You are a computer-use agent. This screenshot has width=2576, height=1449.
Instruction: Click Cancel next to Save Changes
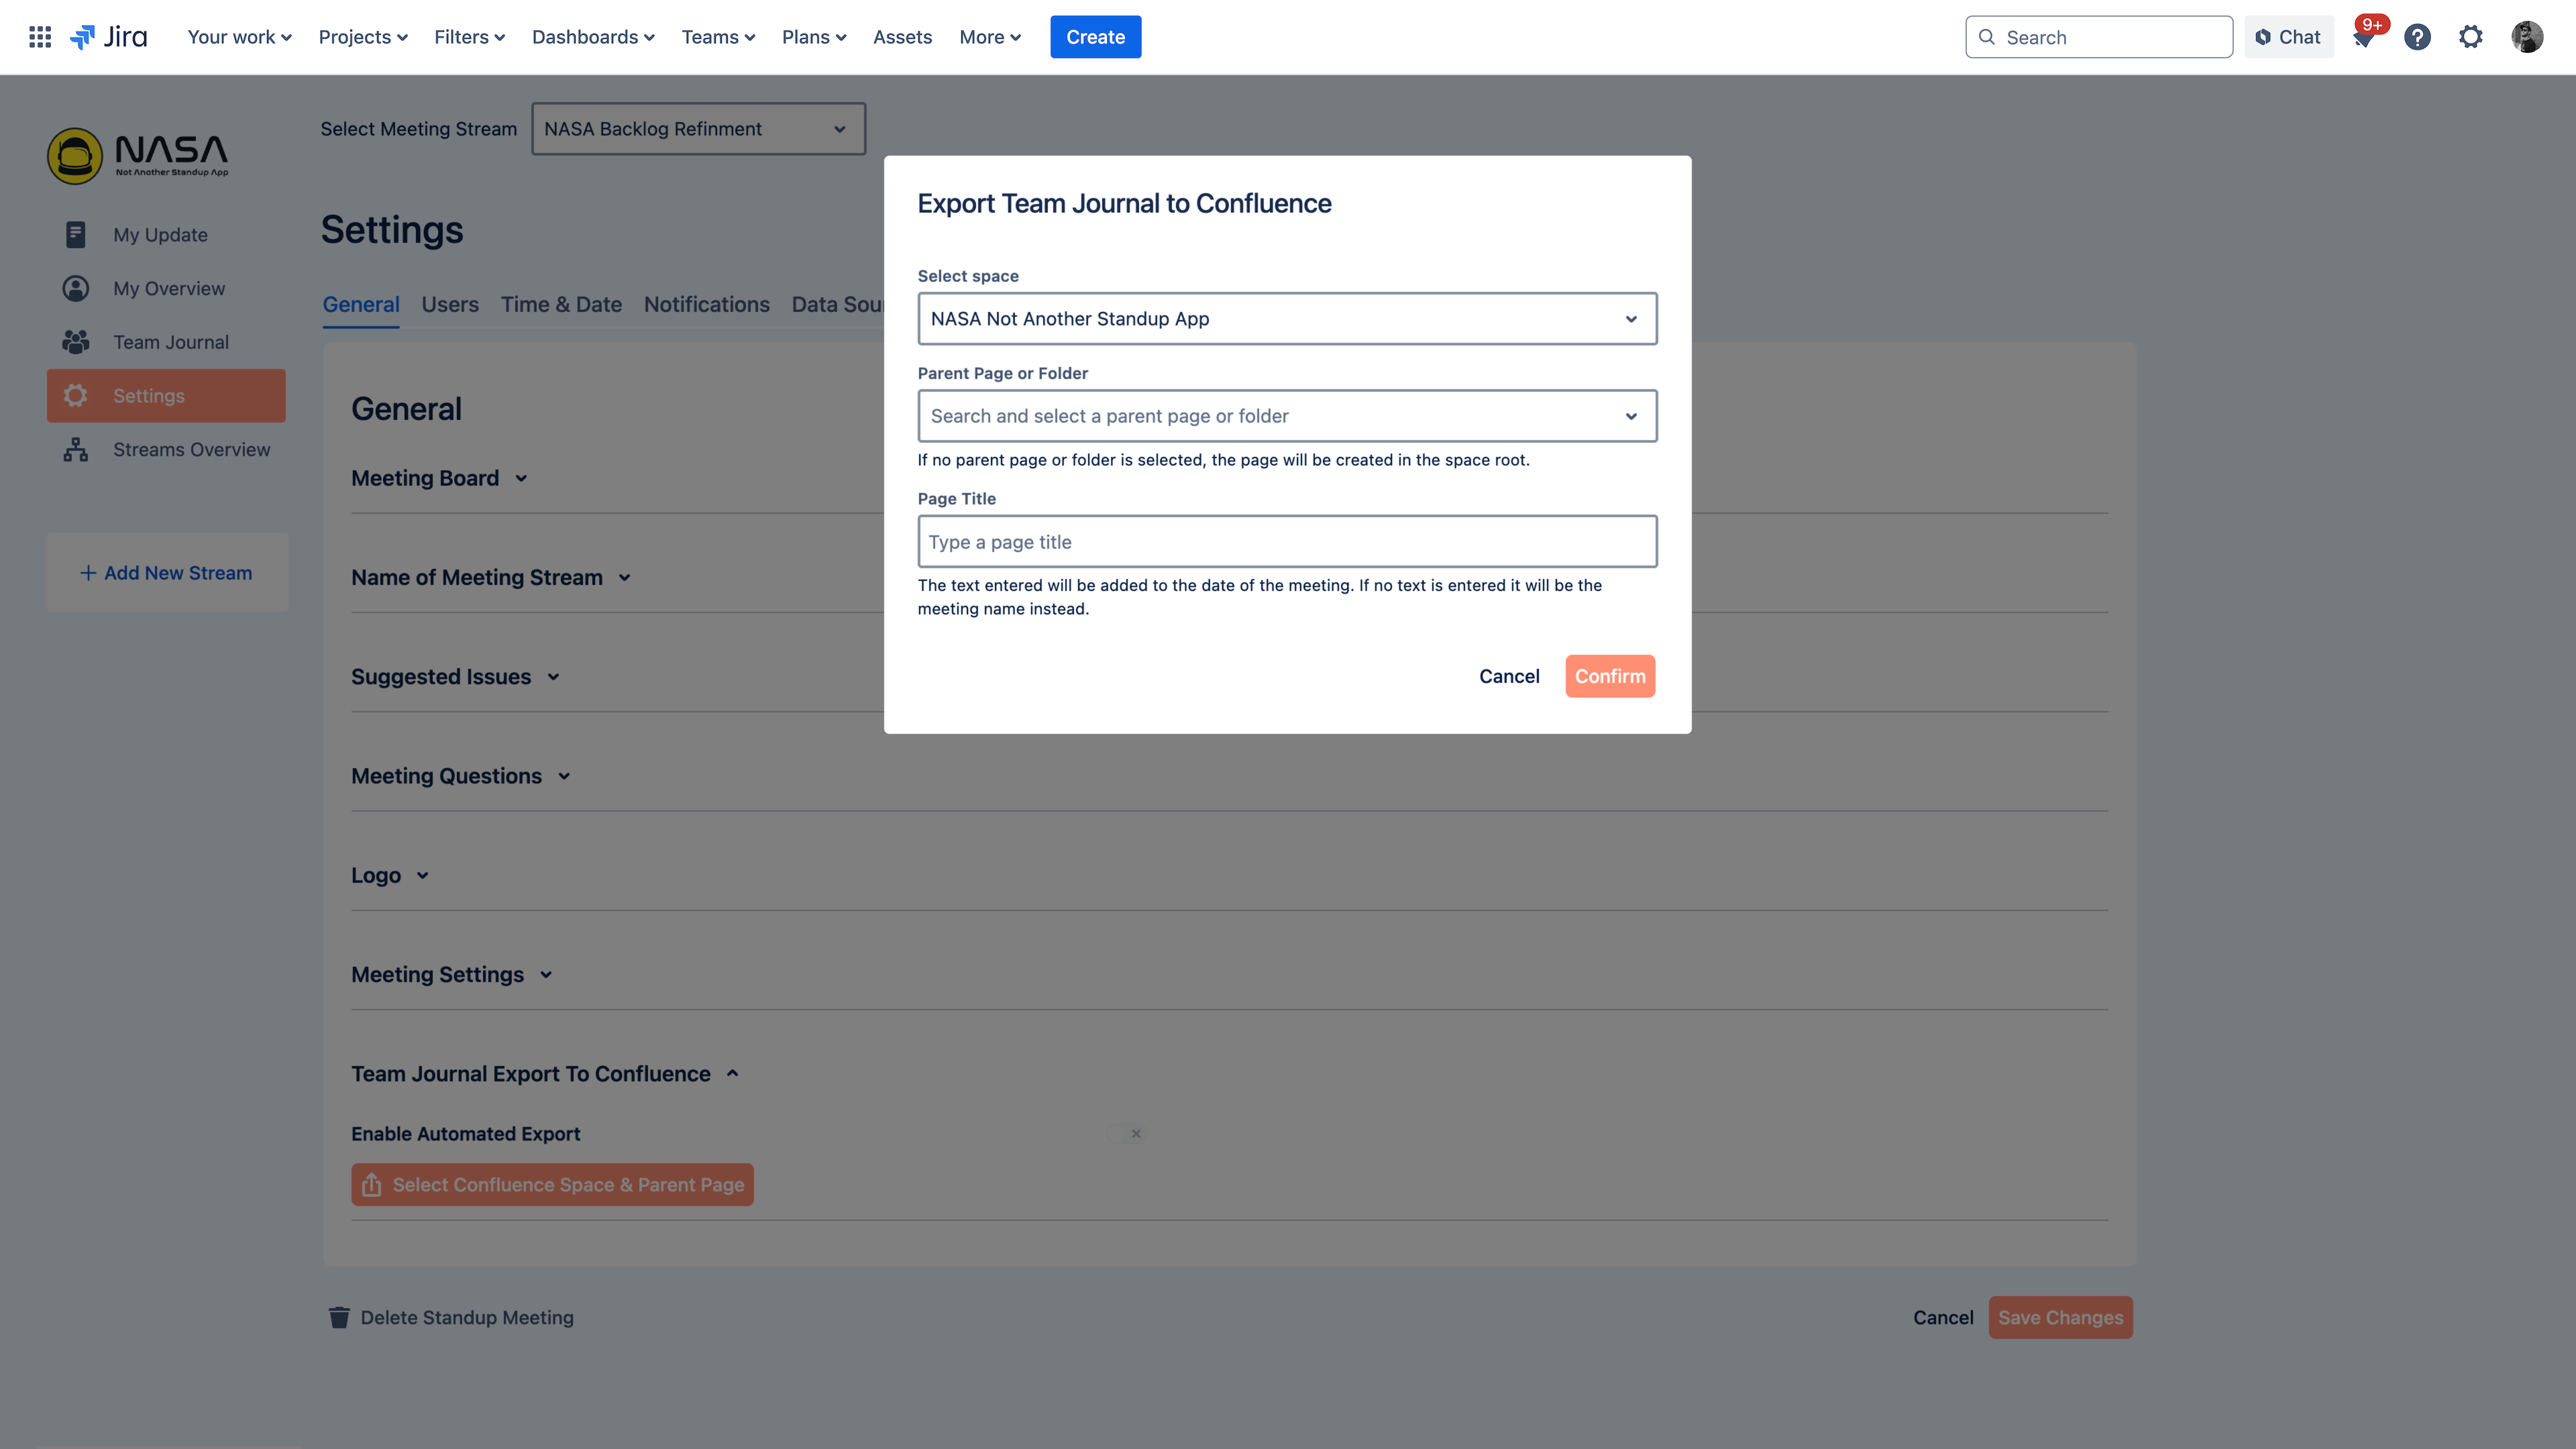[1943, 1318]
